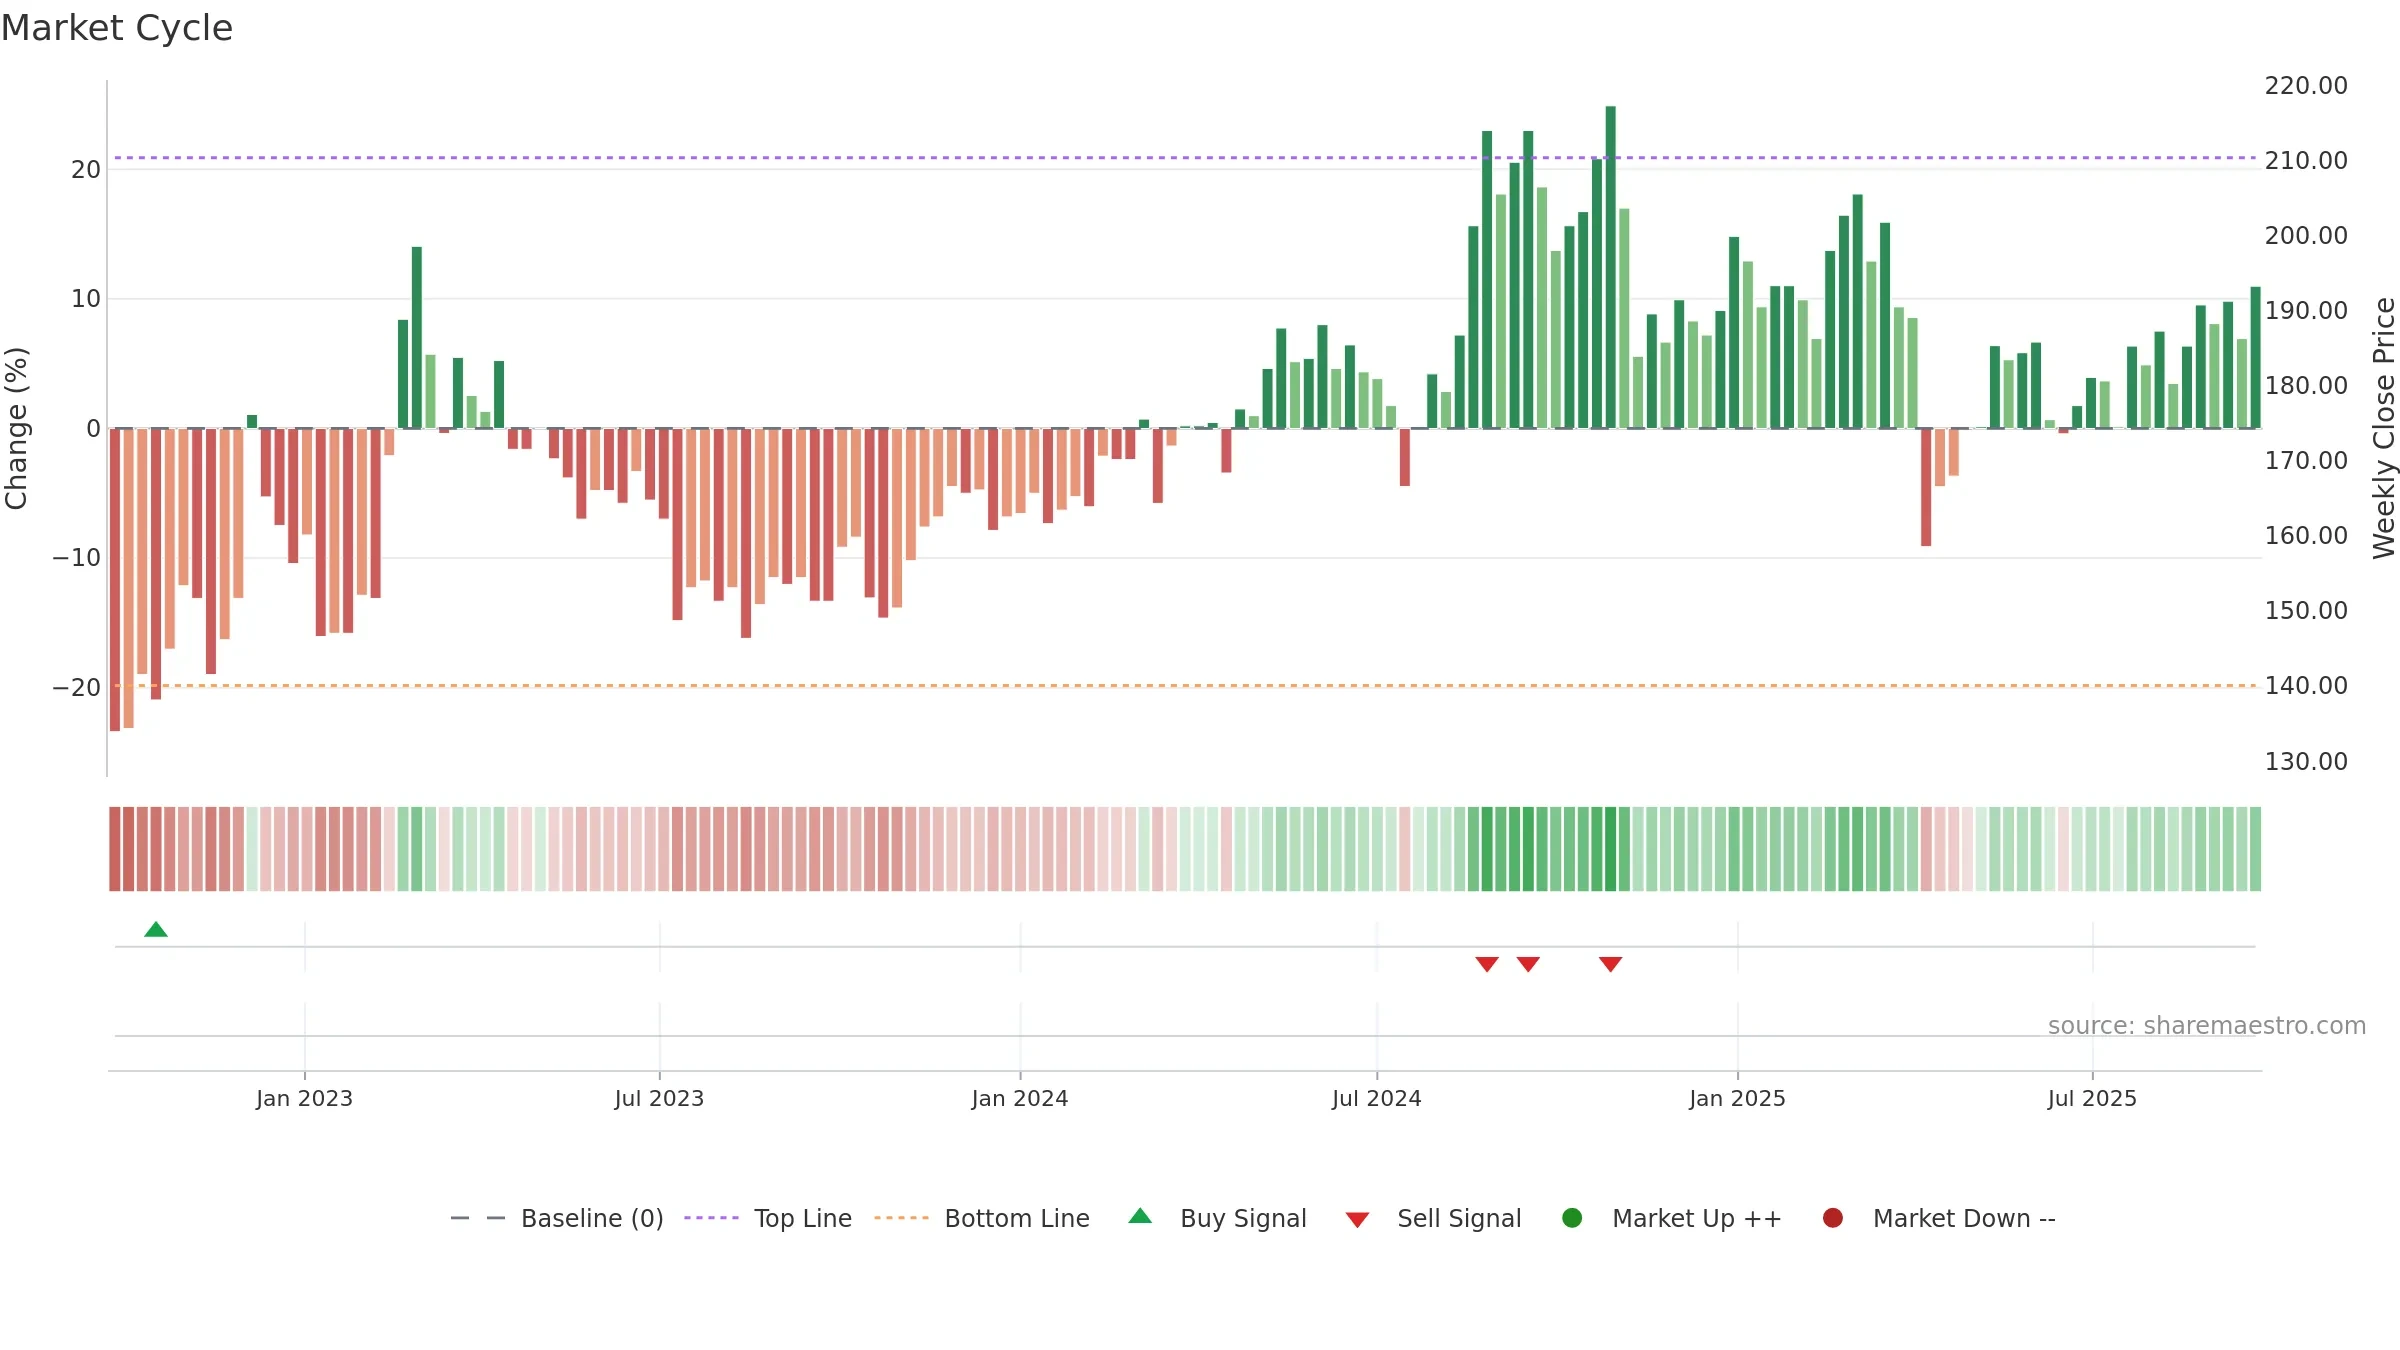
Task: Click the green Market Up legend circle
Action: (1572, 1218)
